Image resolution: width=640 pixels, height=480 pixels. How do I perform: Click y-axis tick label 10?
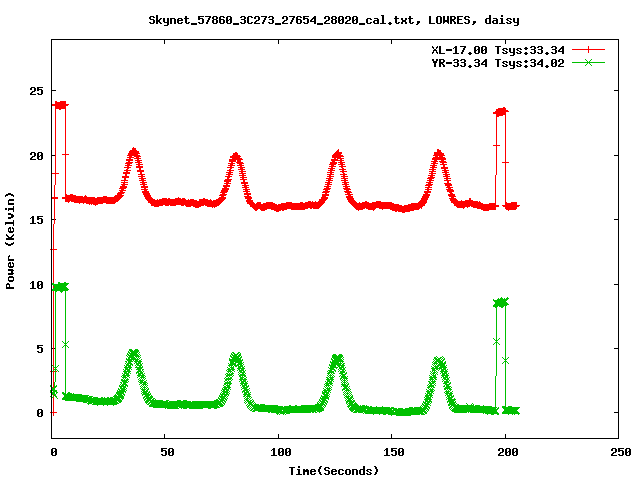point(36,285)
